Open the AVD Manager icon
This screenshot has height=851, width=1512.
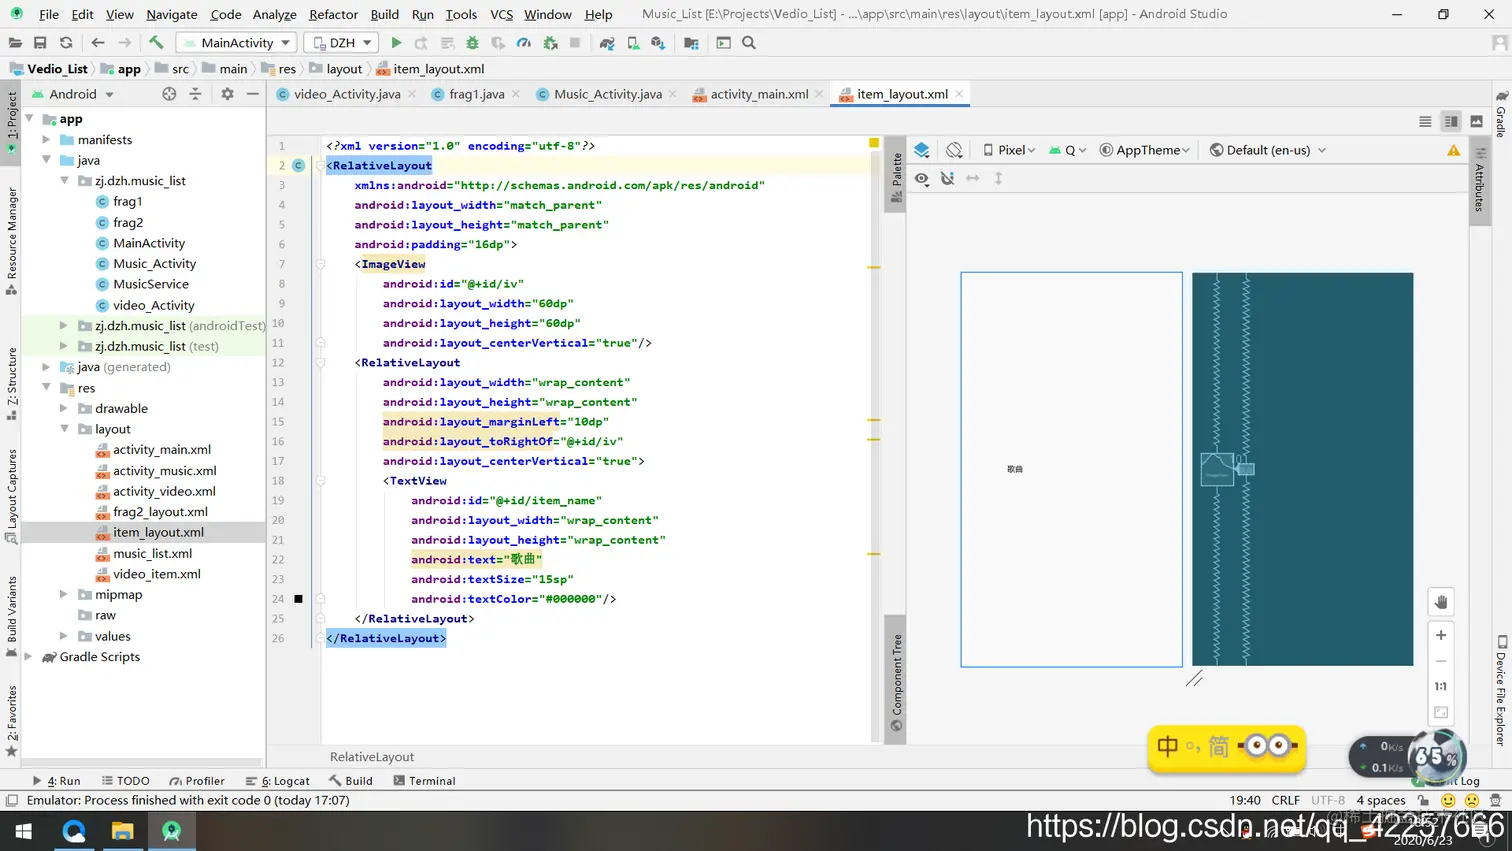click(x=633, y=43)
